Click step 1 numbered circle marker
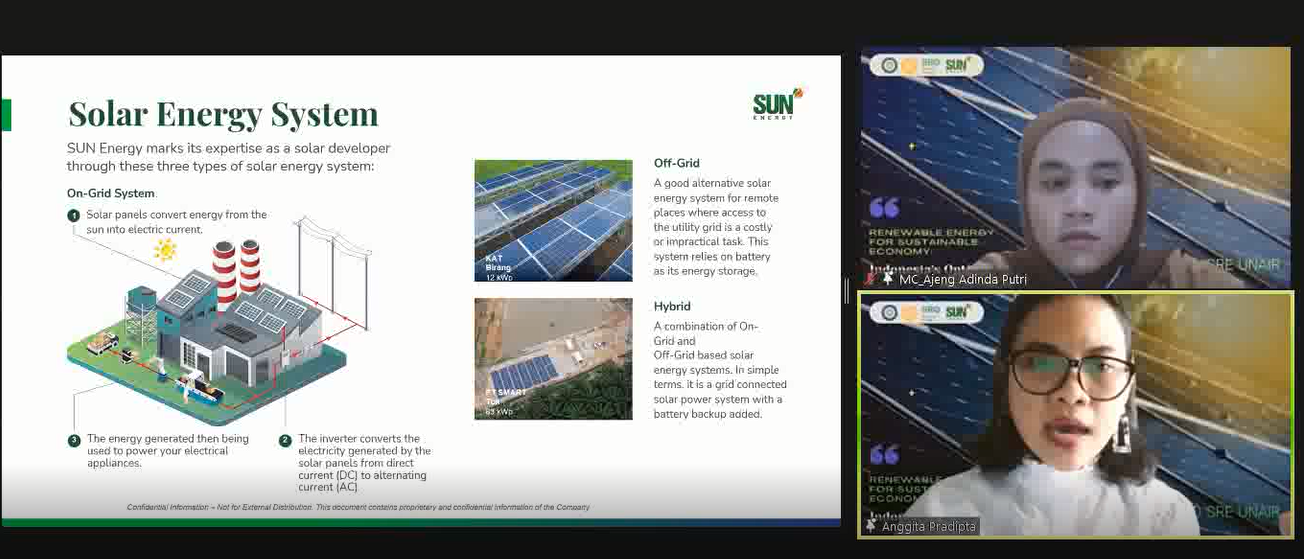Viewport: 1304px width, 559px height. 73,216
